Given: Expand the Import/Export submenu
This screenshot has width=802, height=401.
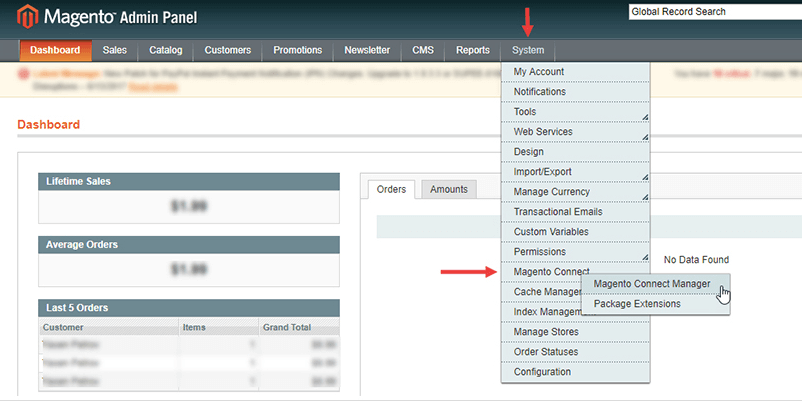Looking at the screenshot, I should (x=575, y=172).
